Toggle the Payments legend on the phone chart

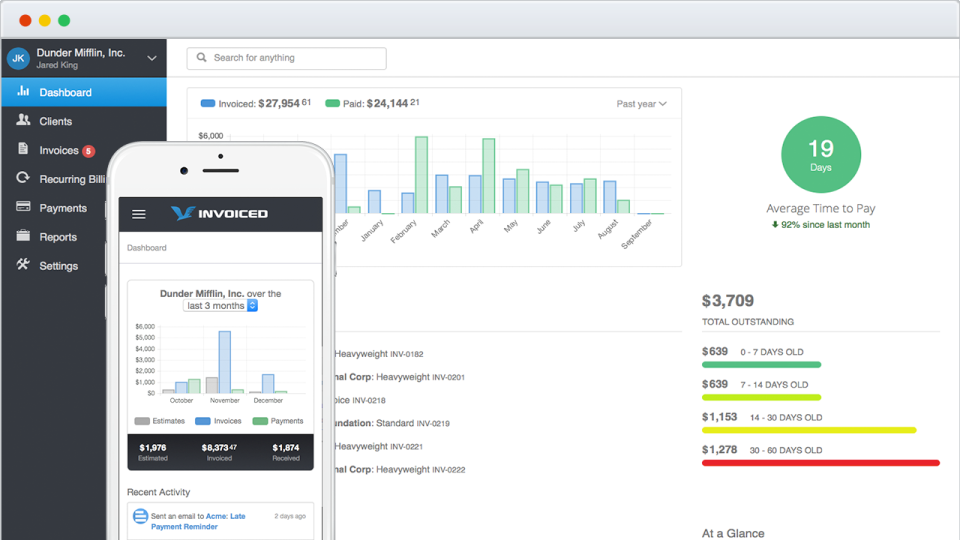click(278, 421)
